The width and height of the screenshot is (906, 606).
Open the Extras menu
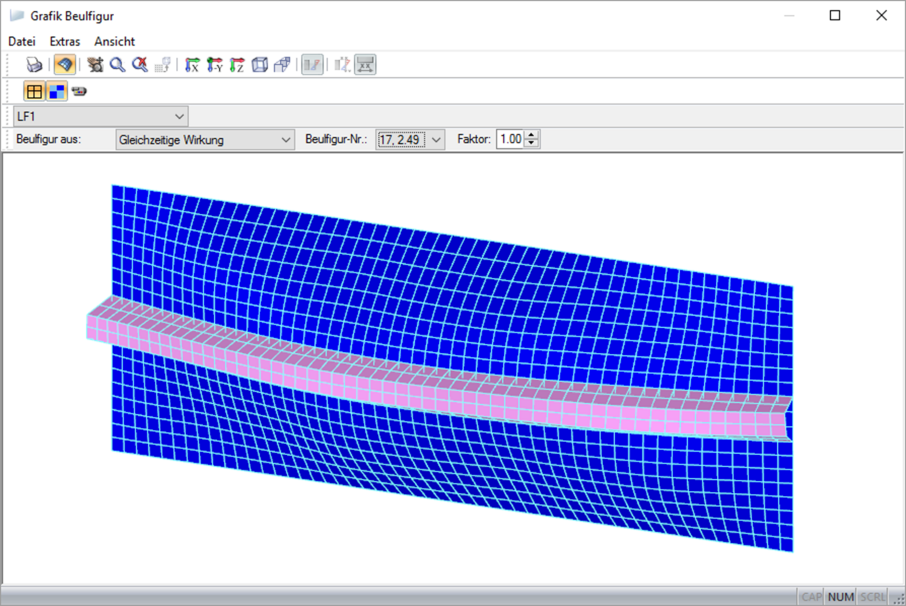point(65,42)
